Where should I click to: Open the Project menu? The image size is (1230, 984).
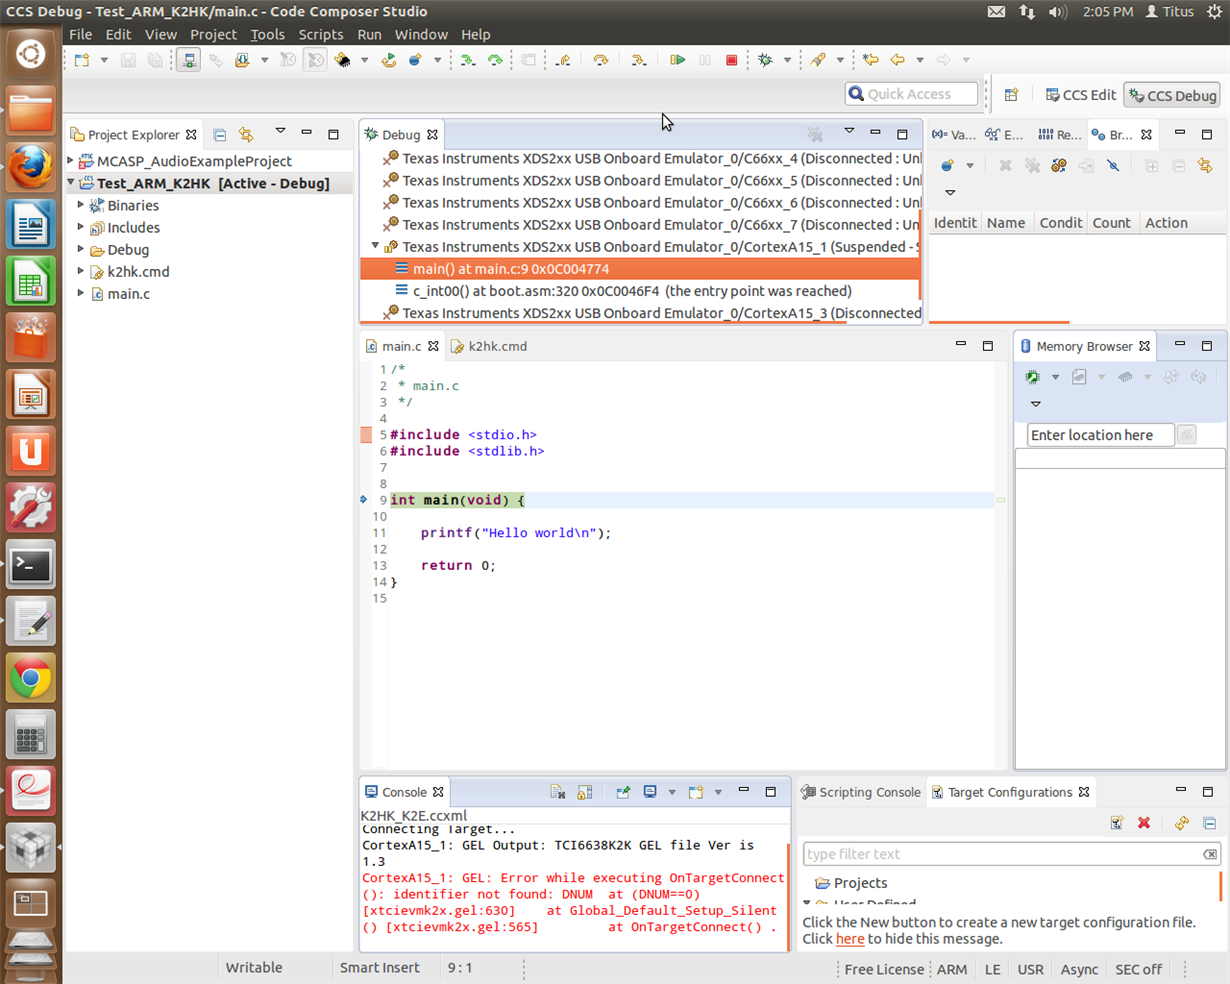[213, 34]
